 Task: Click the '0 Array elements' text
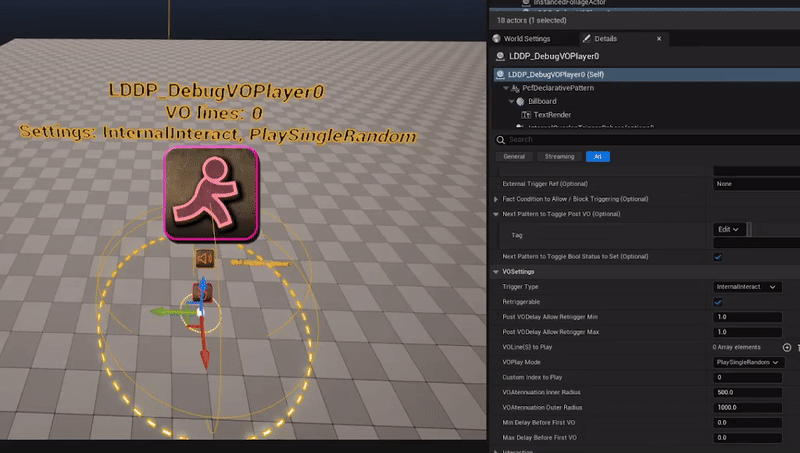(736, 347)
